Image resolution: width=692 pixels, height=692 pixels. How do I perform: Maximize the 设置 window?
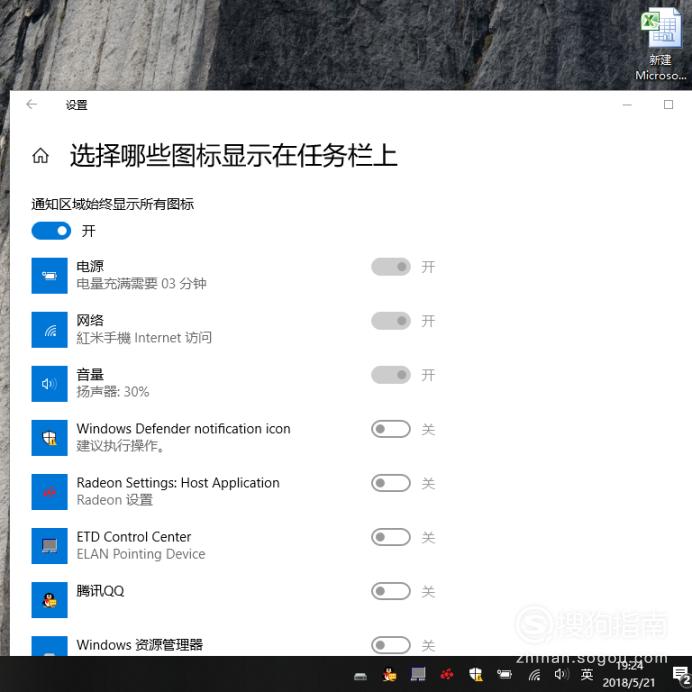coord(668,105)
